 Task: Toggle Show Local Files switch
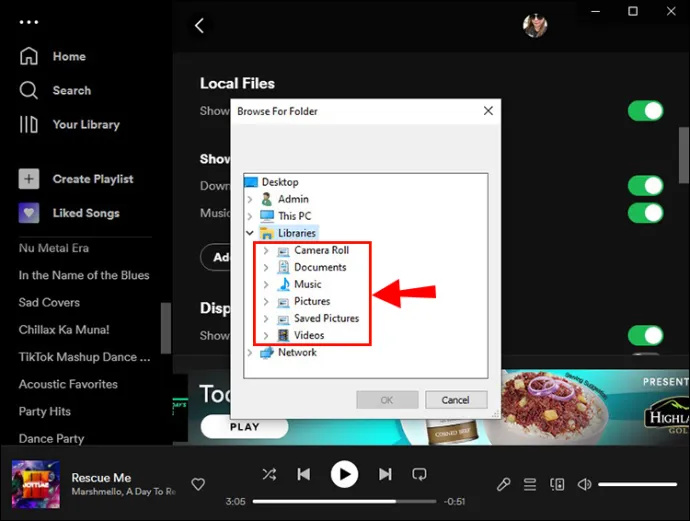click(646, 110)
